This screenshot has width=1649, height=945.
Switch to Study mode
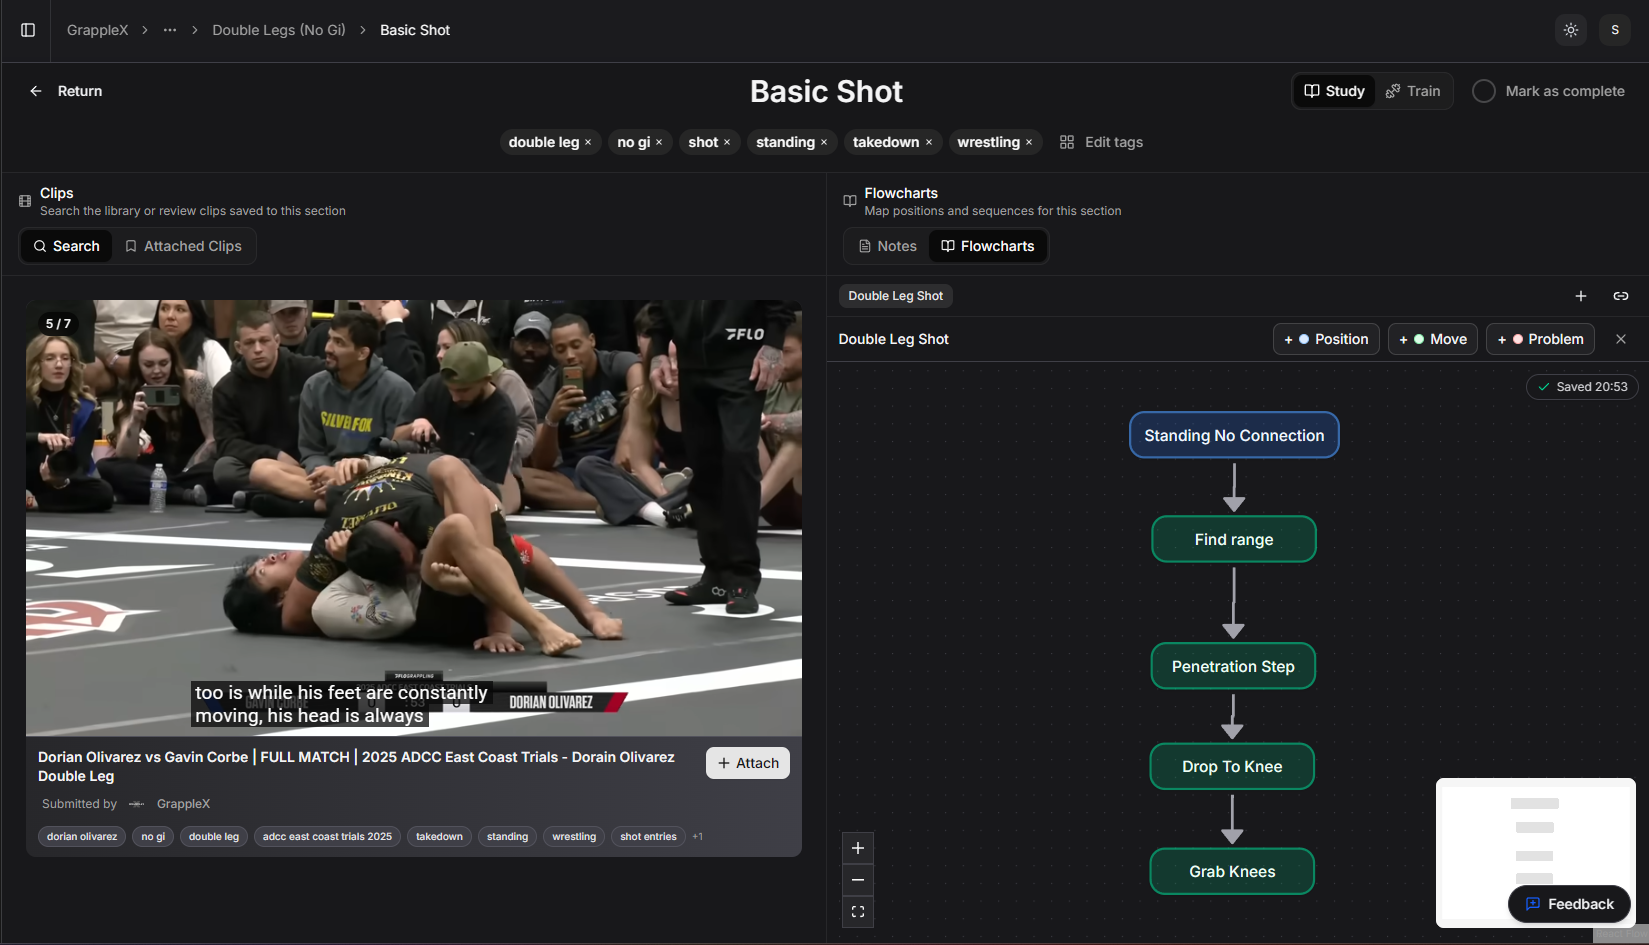1334,91
